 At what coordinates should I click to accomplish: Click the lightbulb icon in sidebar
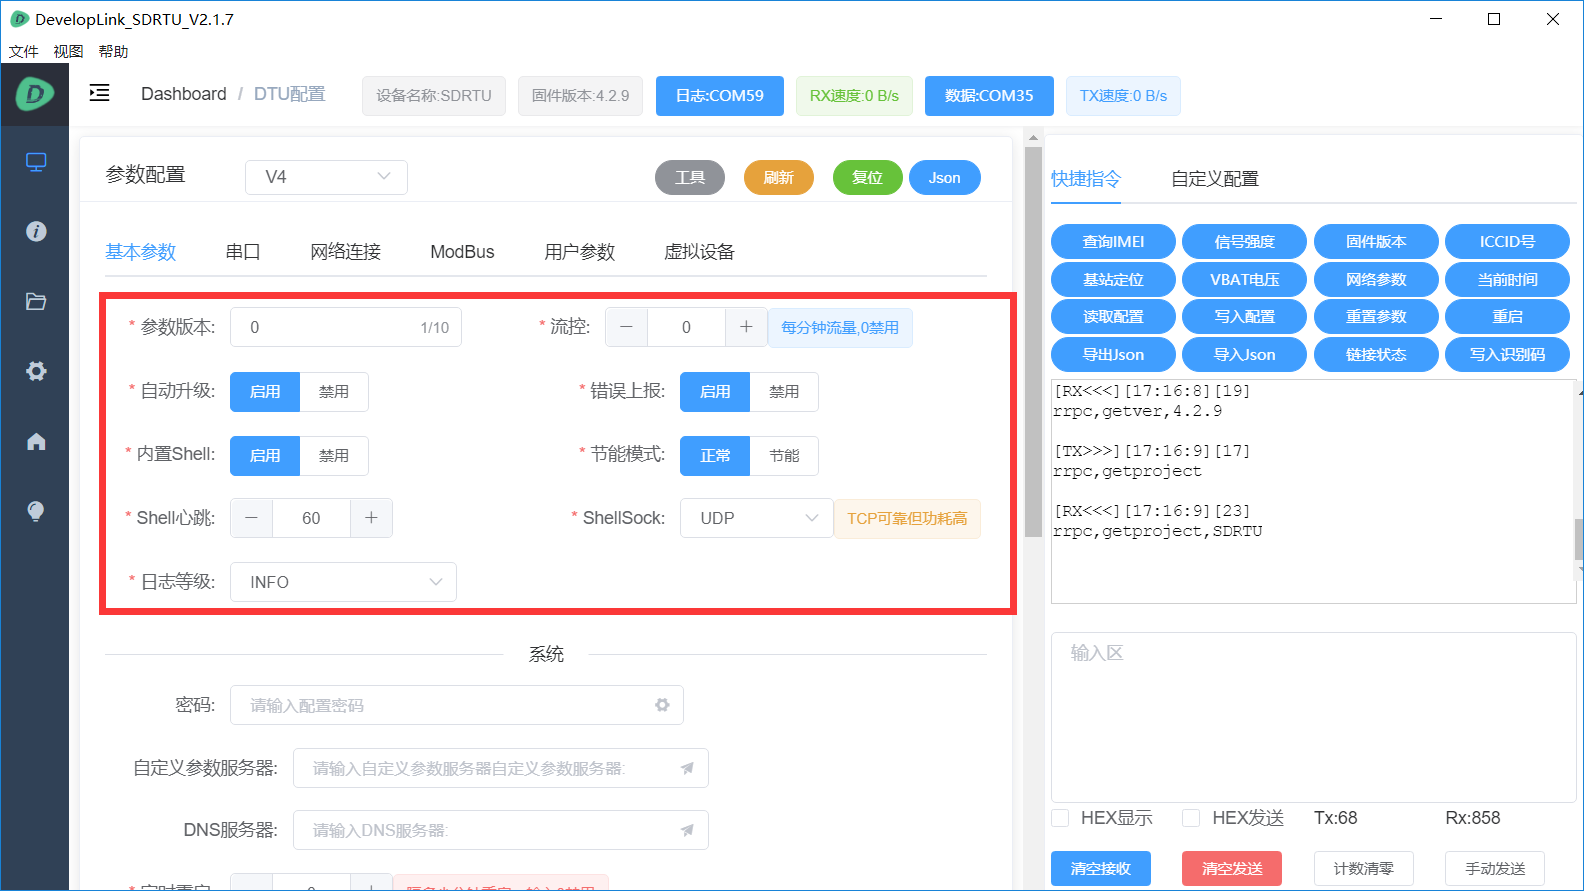coord(36,512)
